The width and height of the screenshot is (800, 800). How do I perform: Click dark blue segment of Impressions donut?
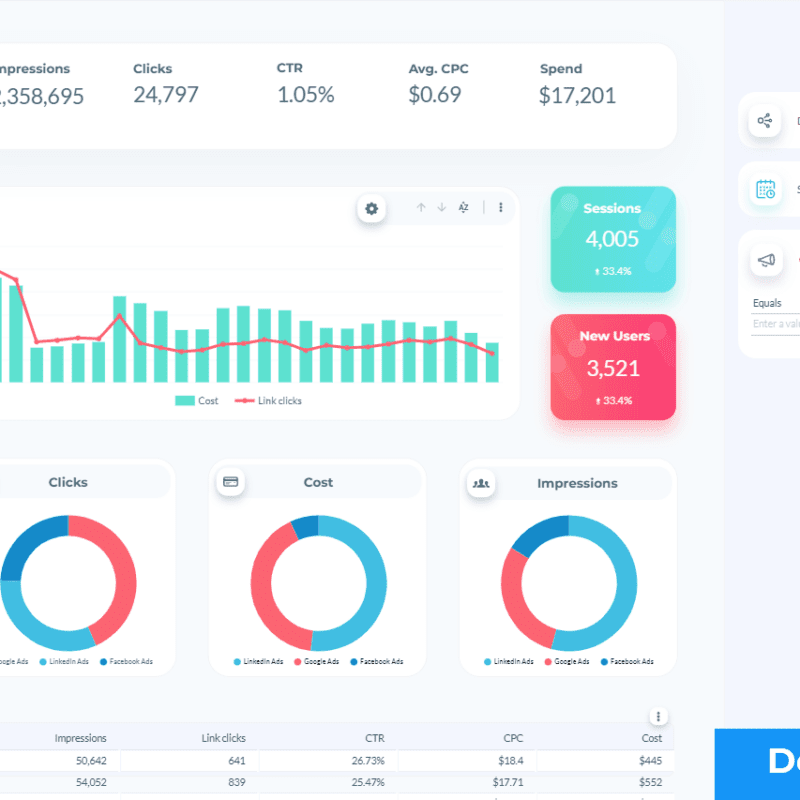pyautogui.click(x=541, y=535)
